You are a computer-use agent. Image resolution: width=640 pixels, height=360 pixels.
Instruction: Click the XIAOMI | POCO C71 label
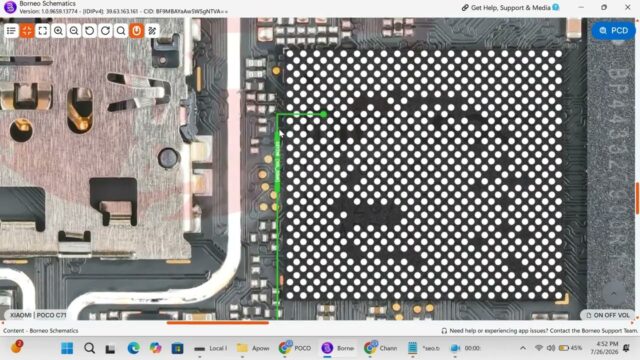pos(38,315)
